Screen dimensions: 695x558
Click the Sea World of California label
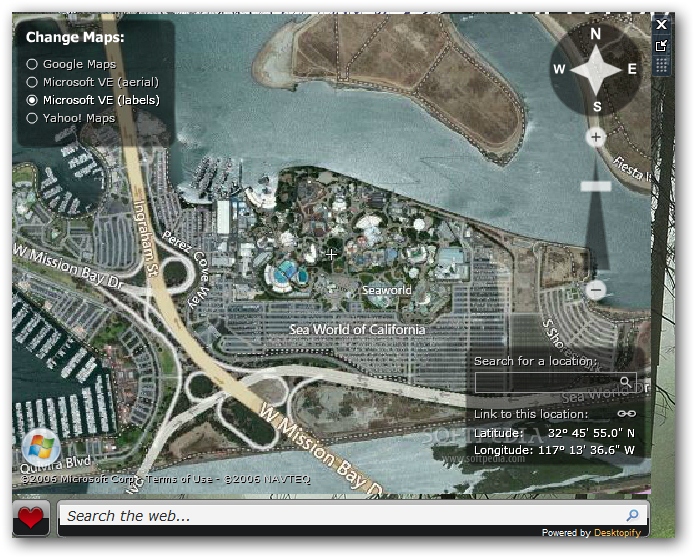point(357,329)
